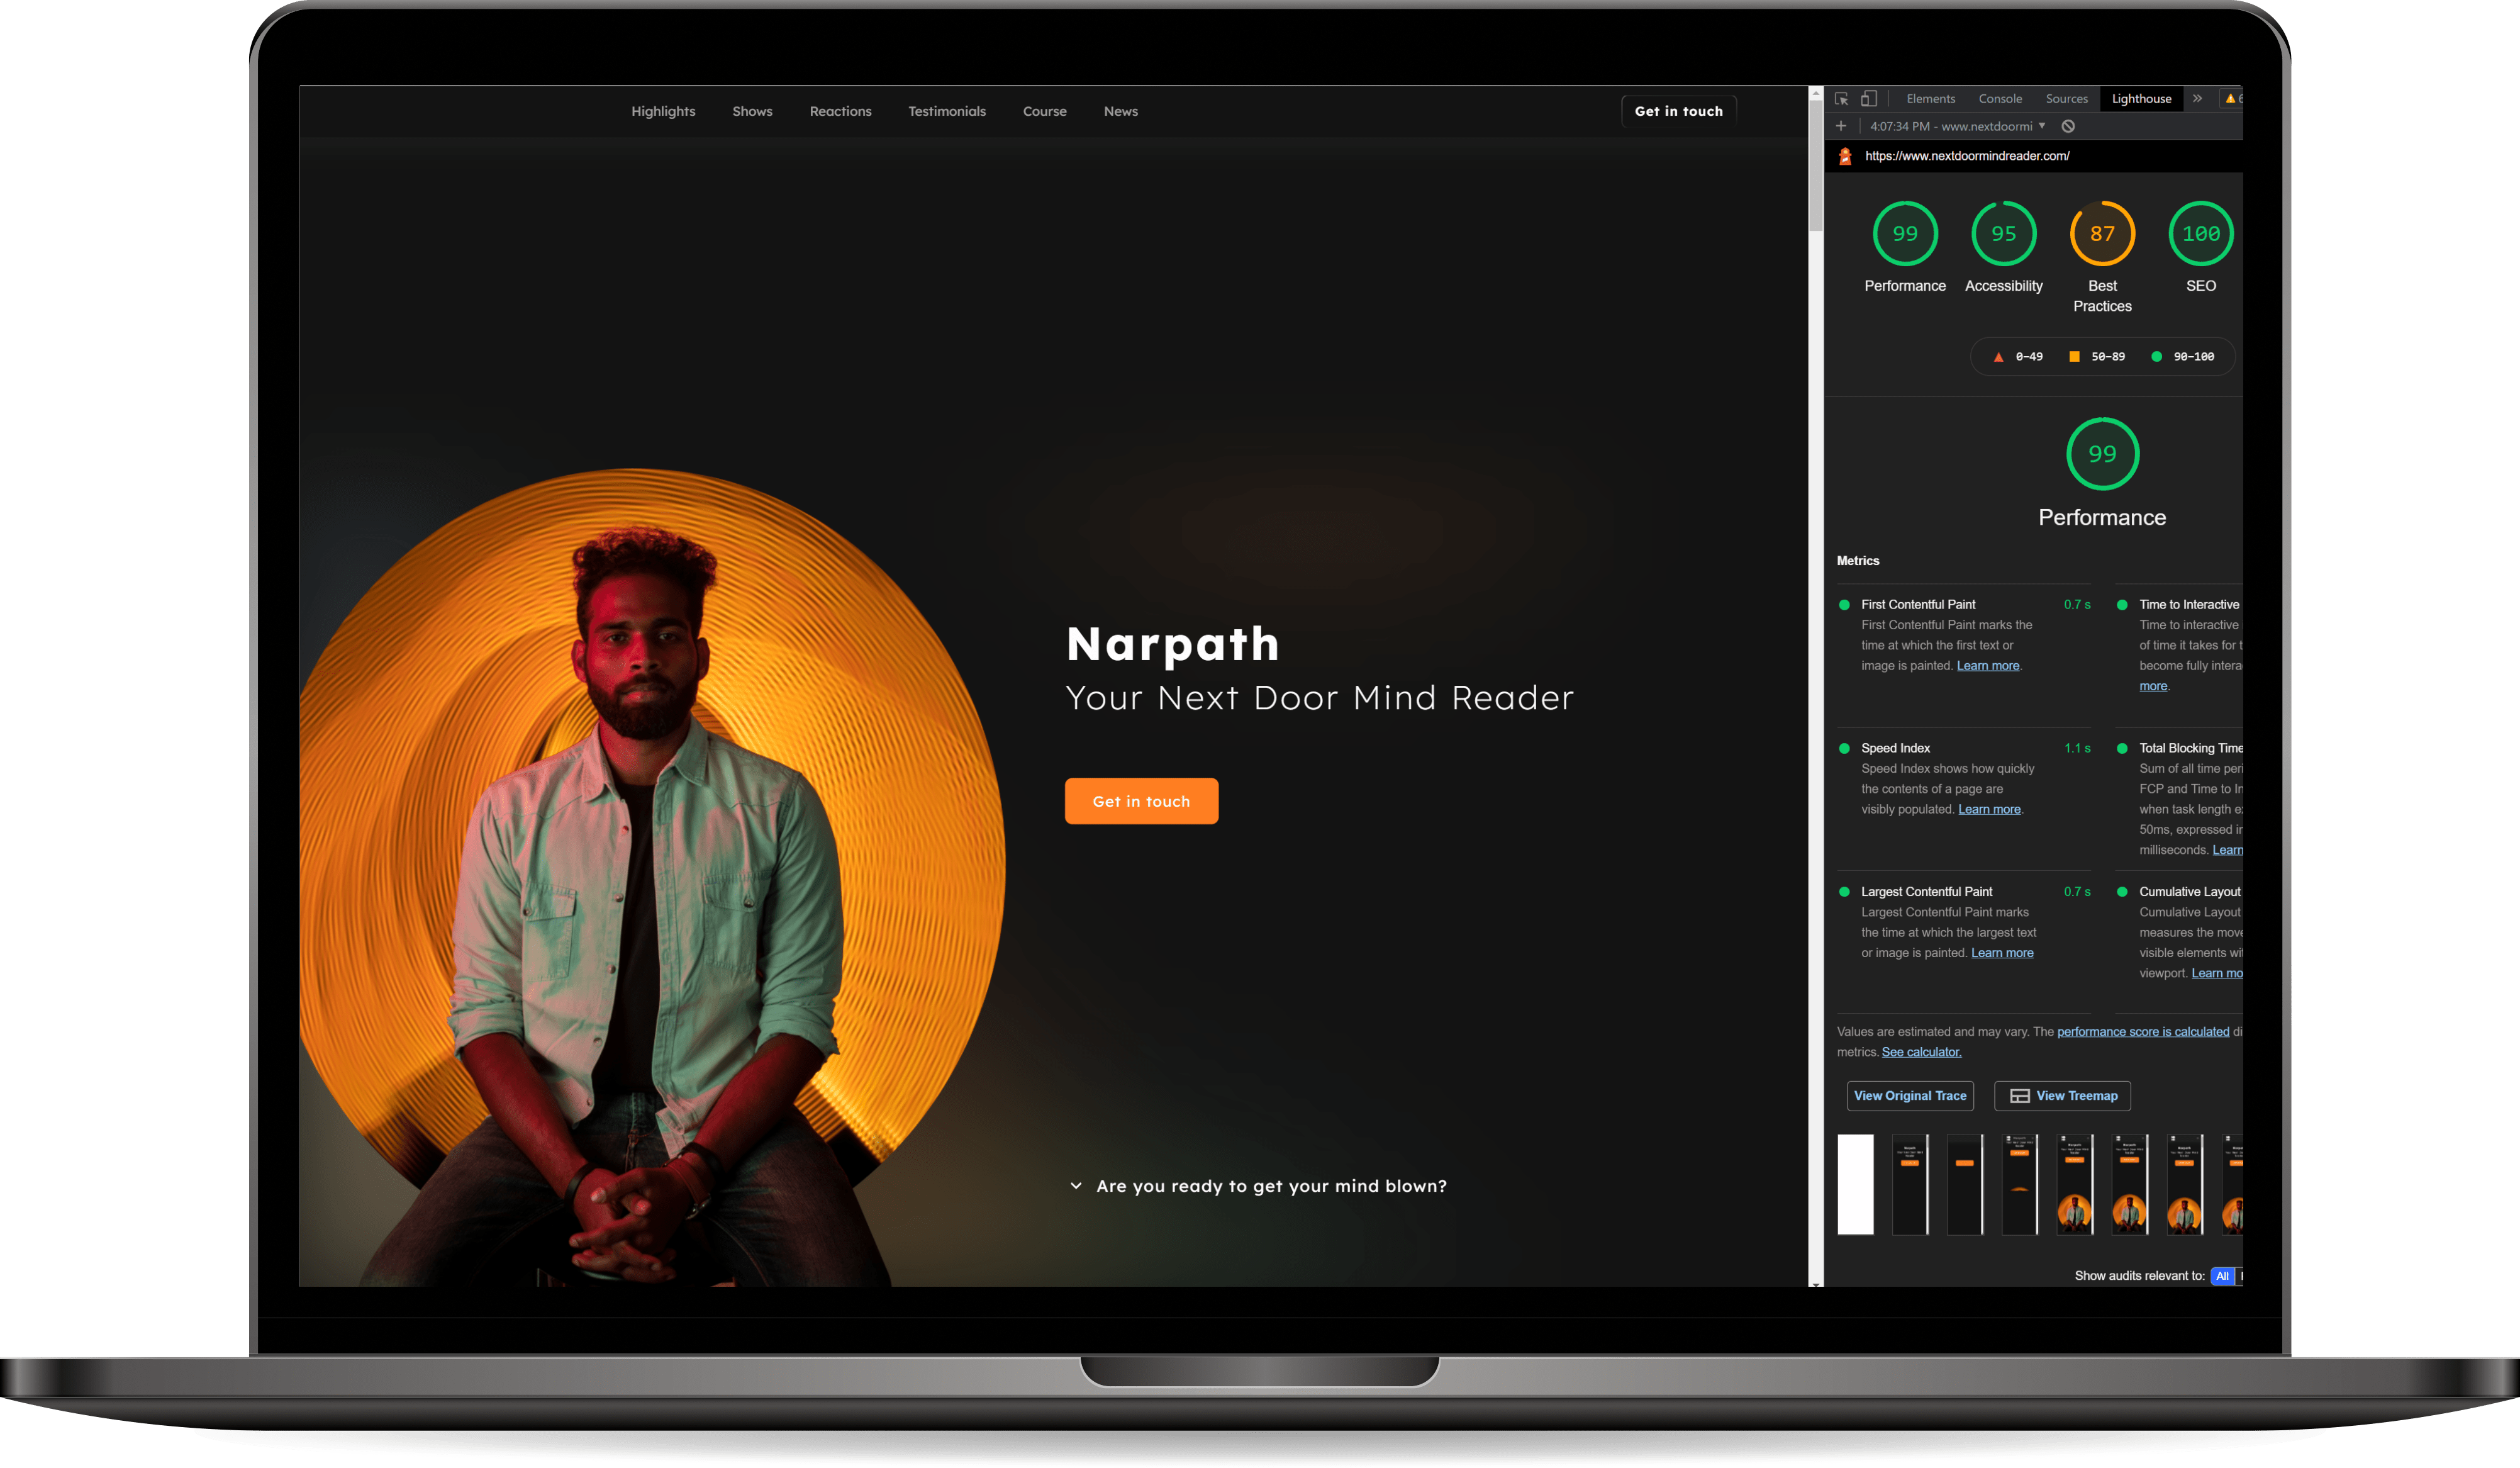Click the page's vertical scrollbar thumb
Viewport: 2520px width, 1468px height.
(1815, 165)
